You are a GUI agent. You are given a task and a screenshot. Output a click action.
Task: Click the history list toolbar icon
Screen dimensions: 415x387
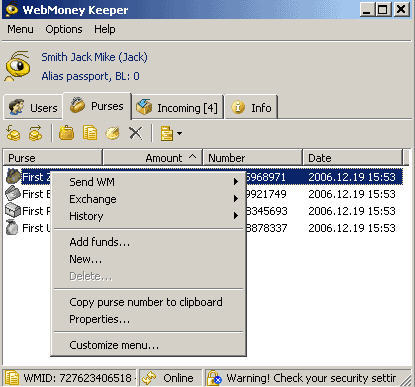coord(167,134)
